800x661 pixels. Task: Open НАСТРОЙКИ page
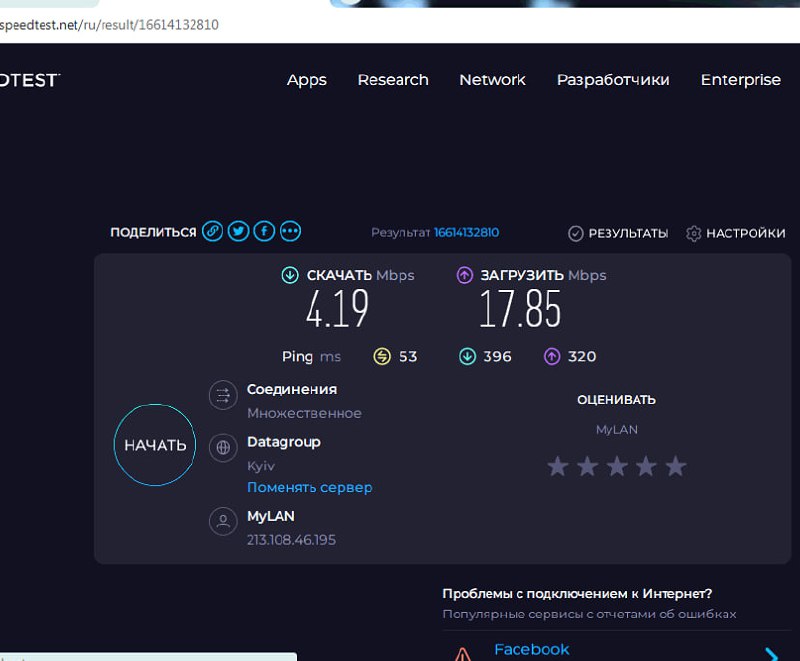click(745, 234)
